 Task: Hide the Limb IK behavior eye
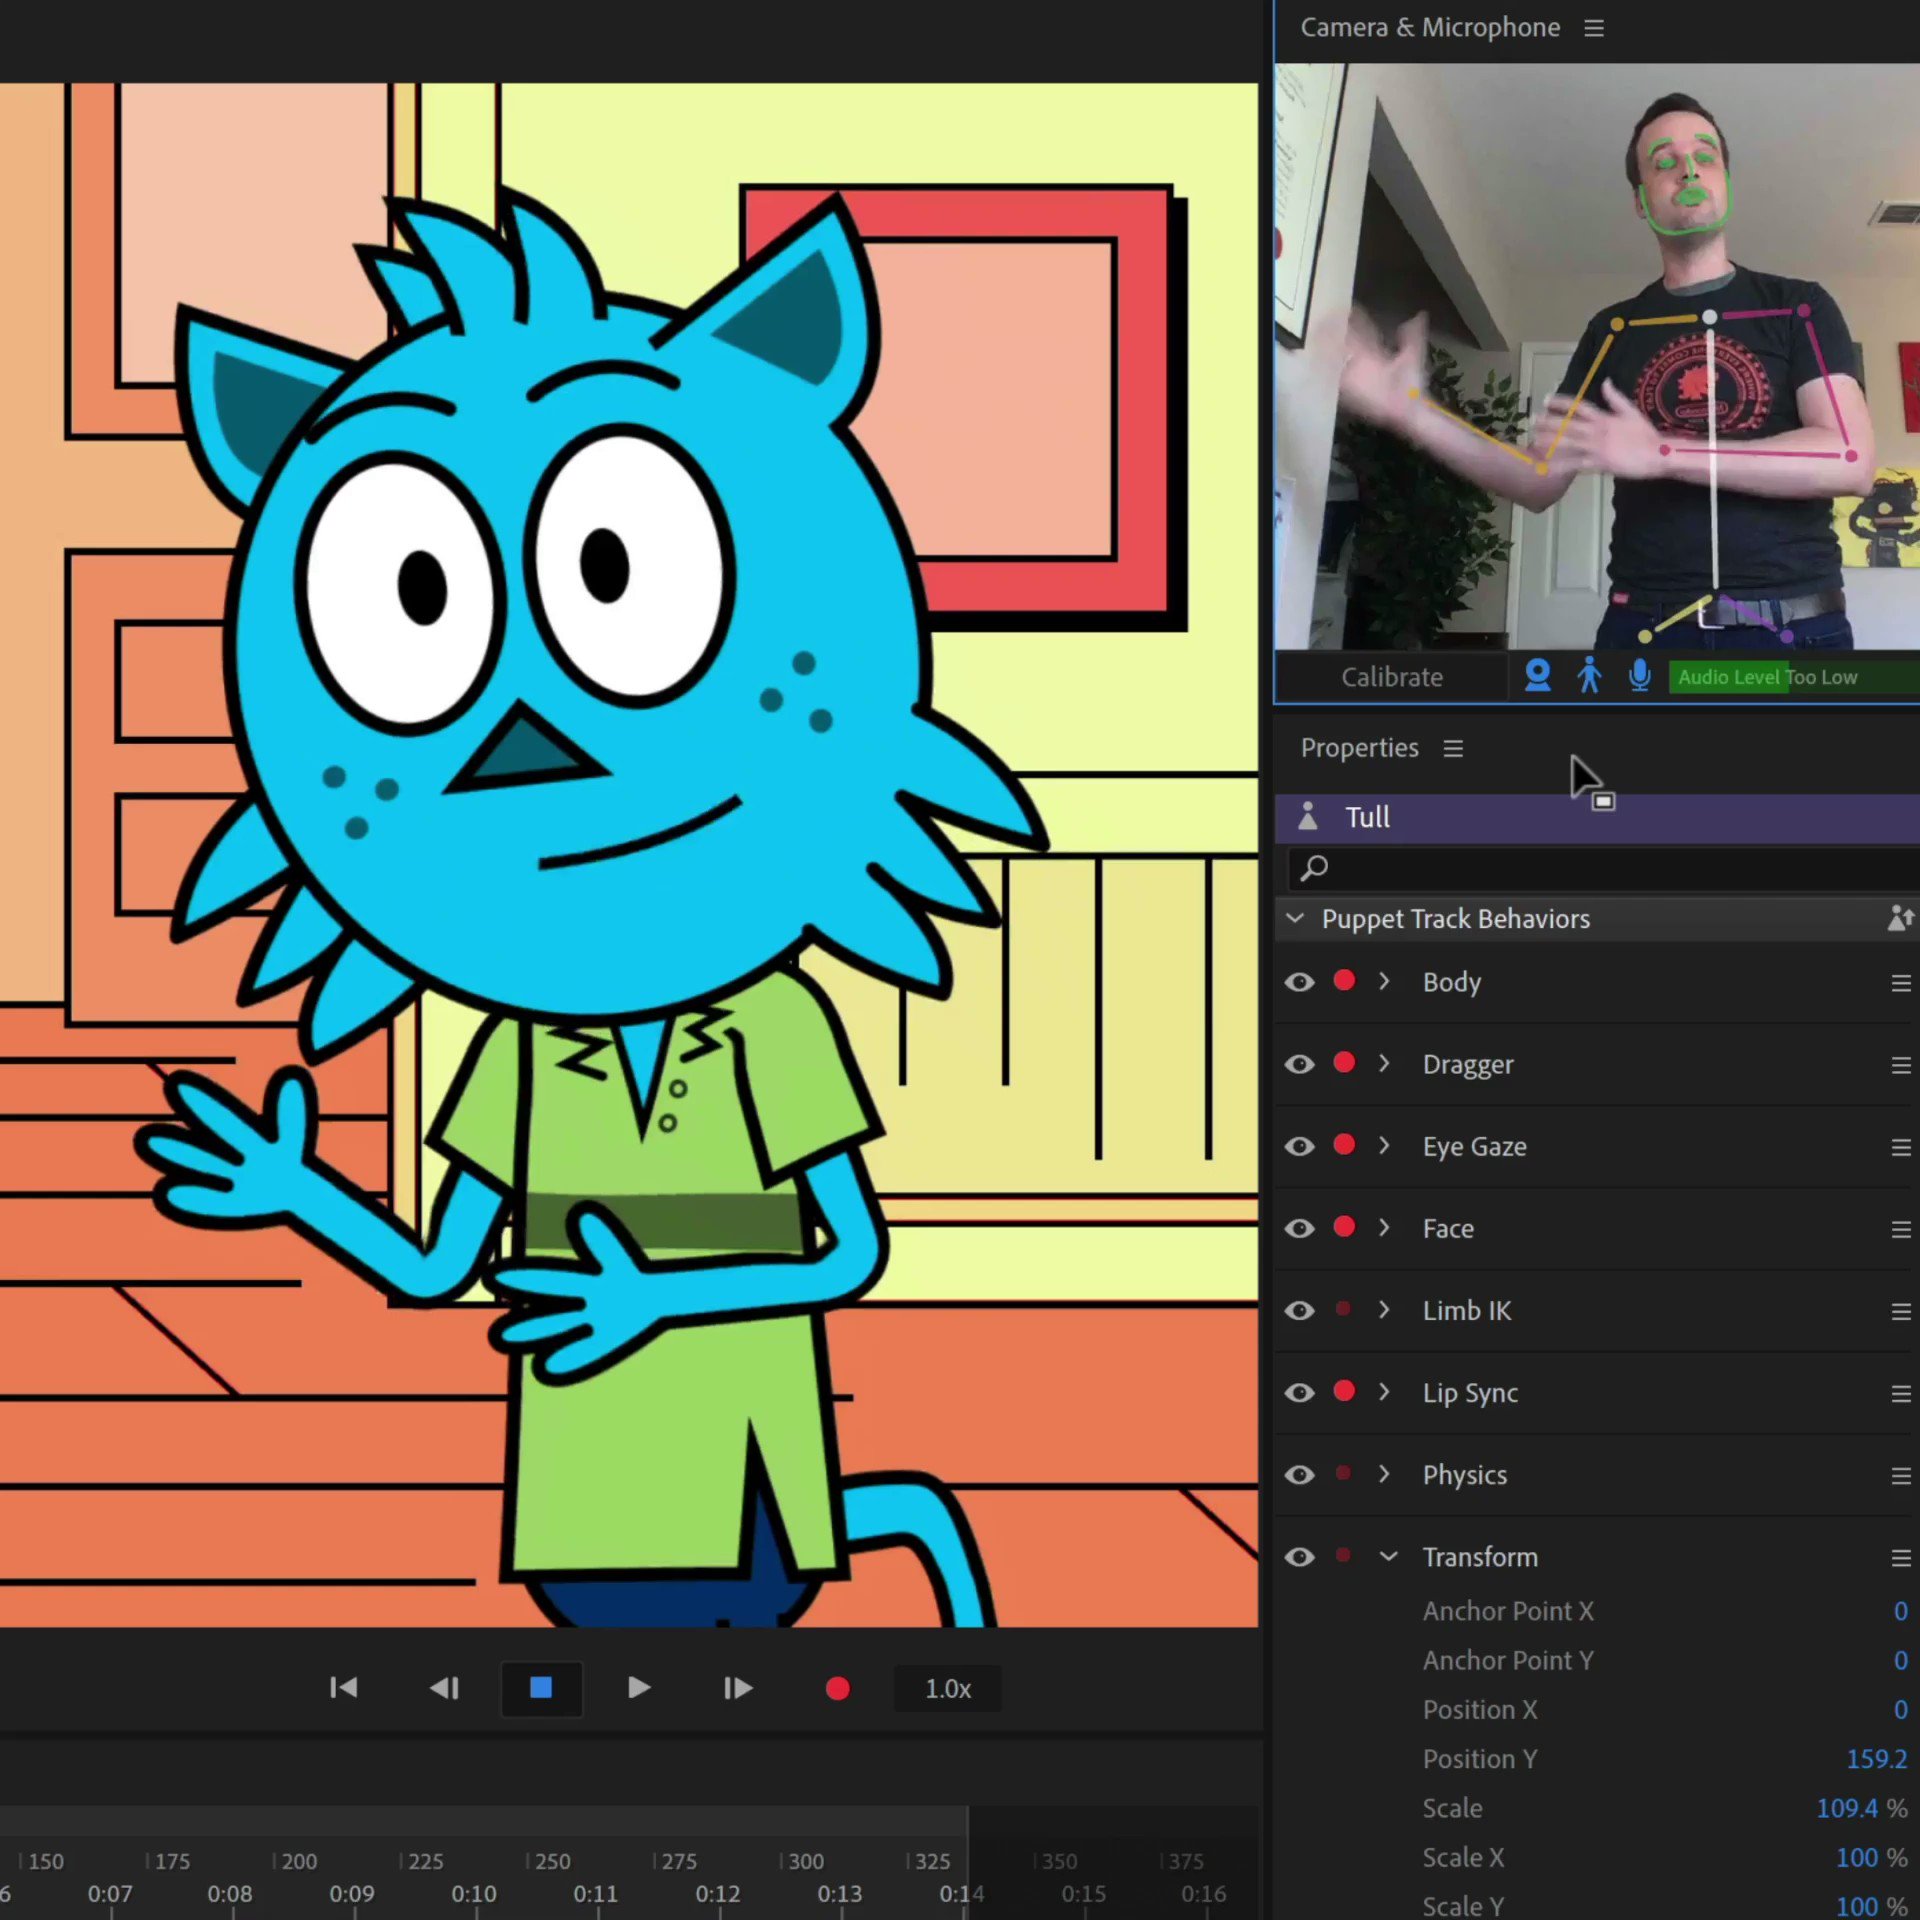tap(1299, 1310)
